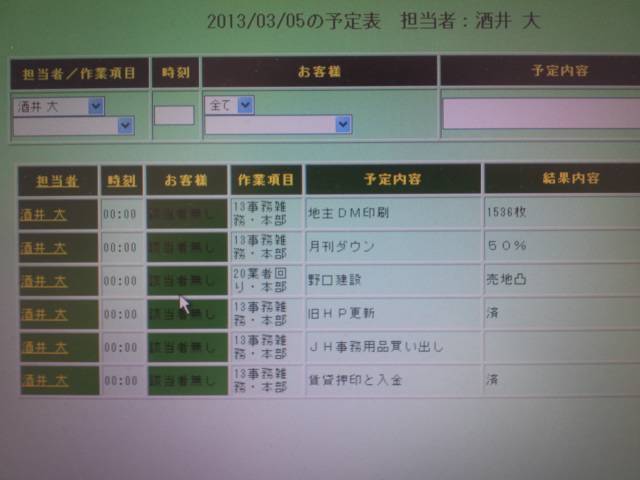Click 13事務雑務・本部 cell in 旧HP更新 row
Screen dimensions: 640x480
coord(267,313)
